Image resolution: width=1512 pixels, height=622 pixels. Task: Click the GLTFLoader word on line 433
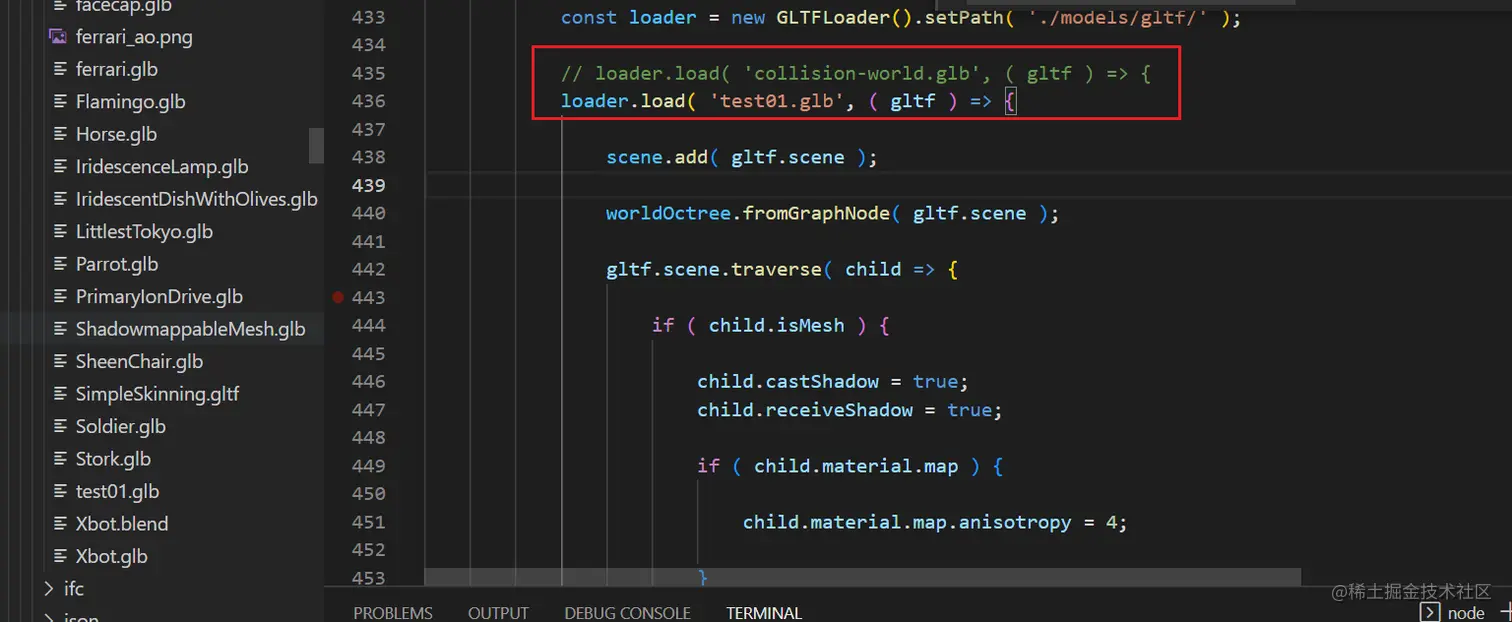tap(833, 17)
